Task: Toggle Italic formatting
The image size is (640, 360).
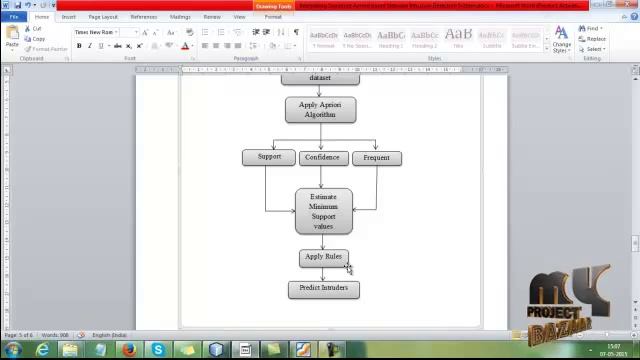Action: [x=90, y=46]
